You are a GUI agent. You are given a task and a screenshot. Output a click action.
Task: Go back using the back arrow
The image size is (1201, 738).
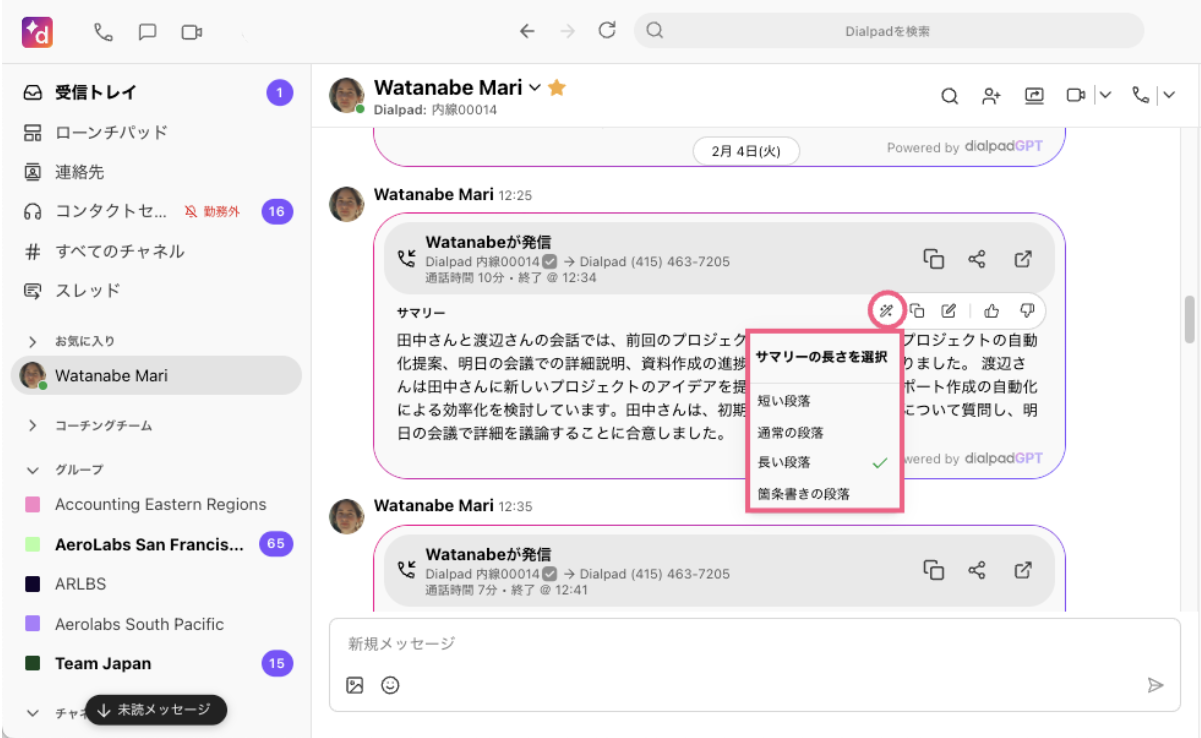pos(527,31)
